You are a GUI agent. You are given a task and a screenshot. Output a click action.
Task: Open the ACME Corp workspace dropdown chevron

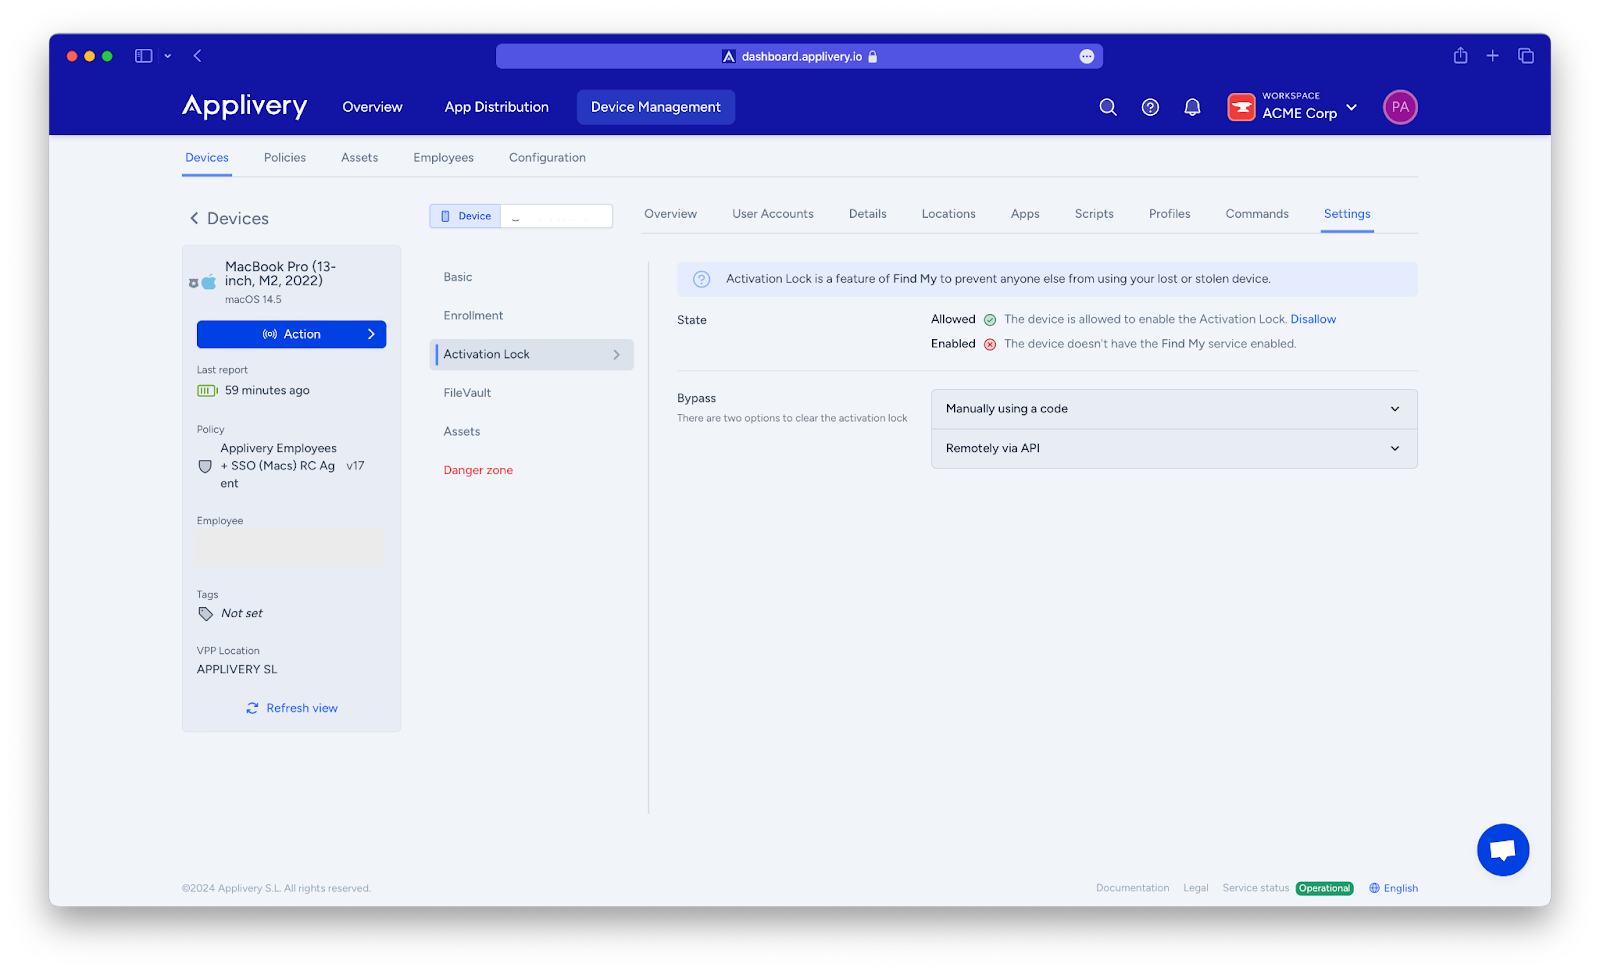click(1351, 107)
